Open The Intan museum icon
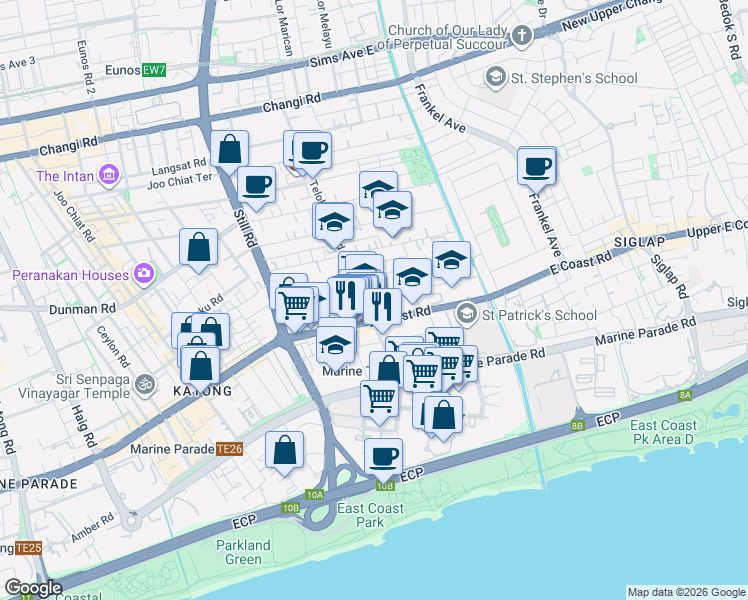The width and height of the screenshot is (748, 600). click(x=109, y=176)
